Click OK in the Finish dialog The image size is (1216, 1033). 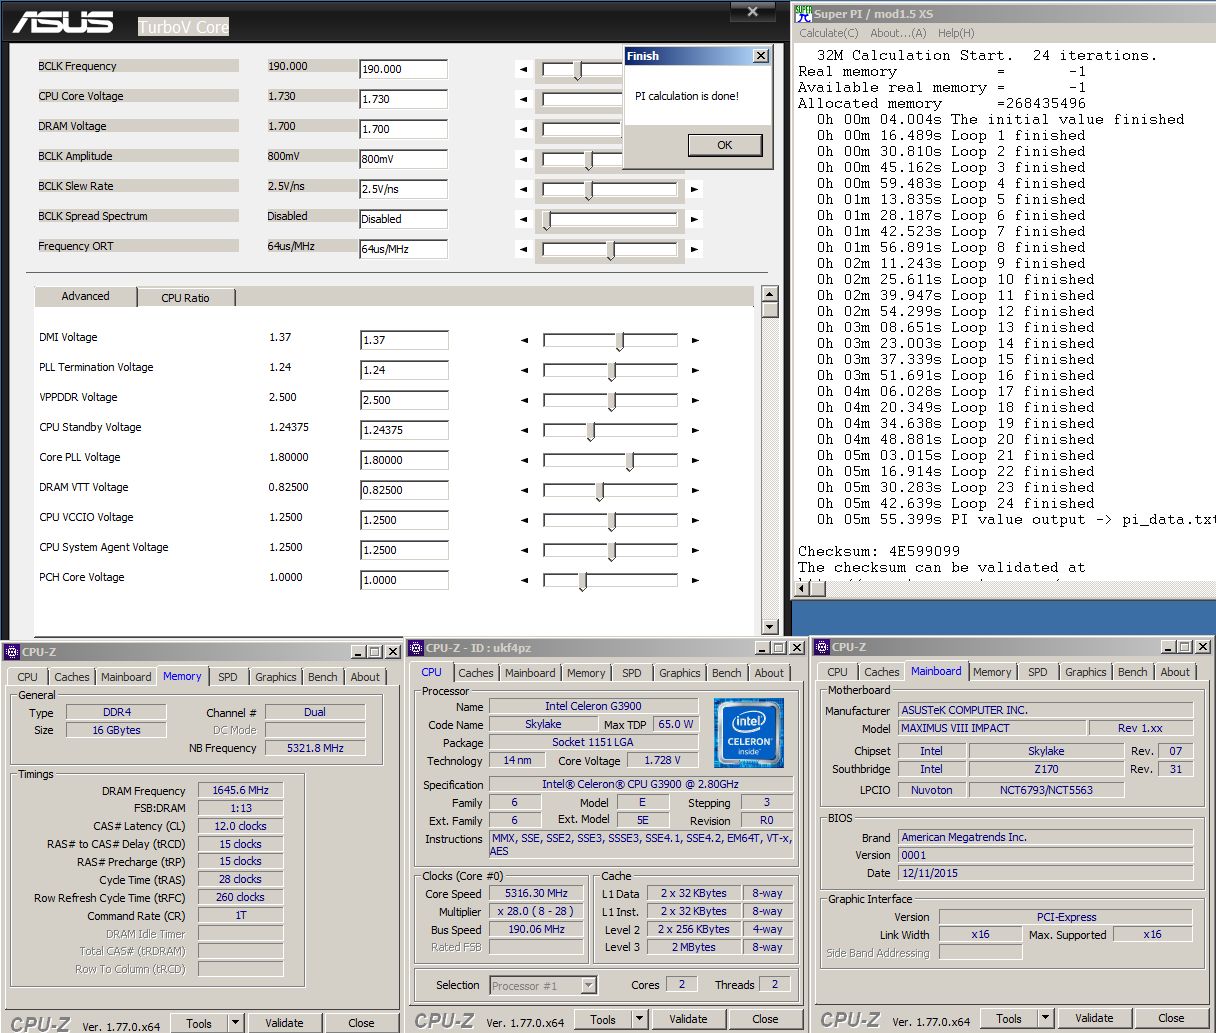[725, 145]
